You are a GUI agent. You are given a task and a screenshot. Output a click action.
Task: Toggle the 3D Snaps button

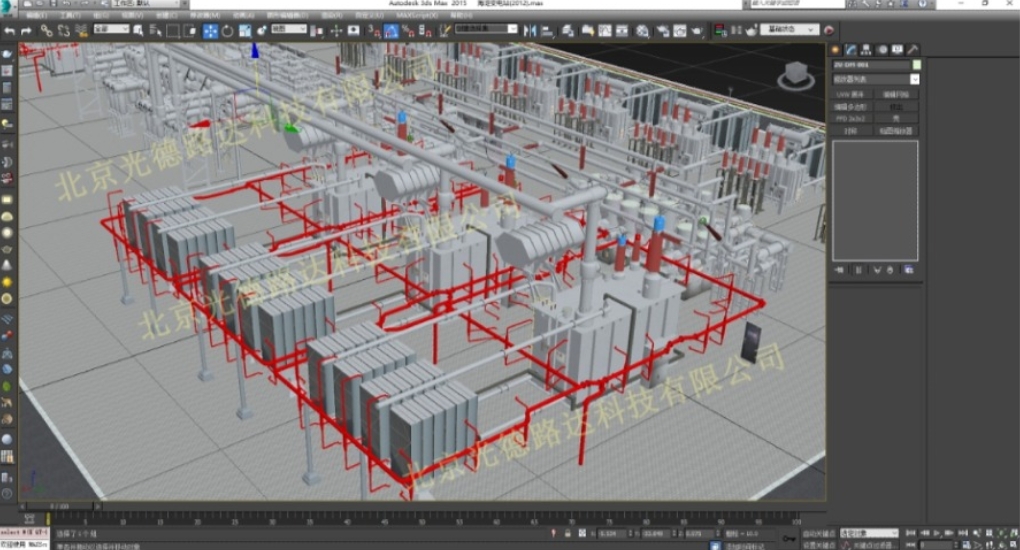375,31
